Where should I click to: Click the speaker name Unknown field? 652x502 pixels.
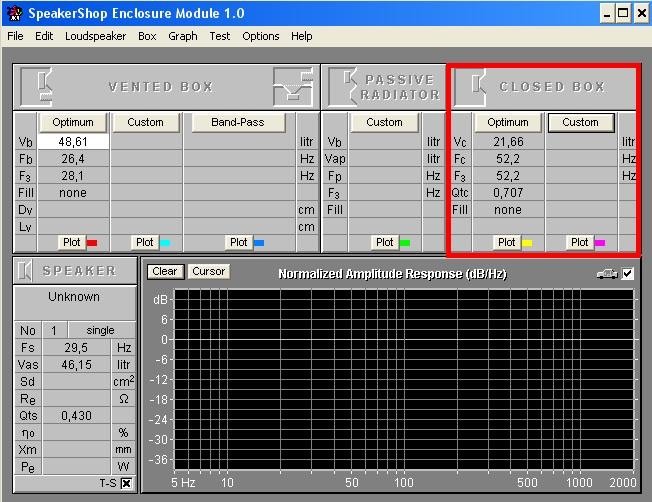75,302
